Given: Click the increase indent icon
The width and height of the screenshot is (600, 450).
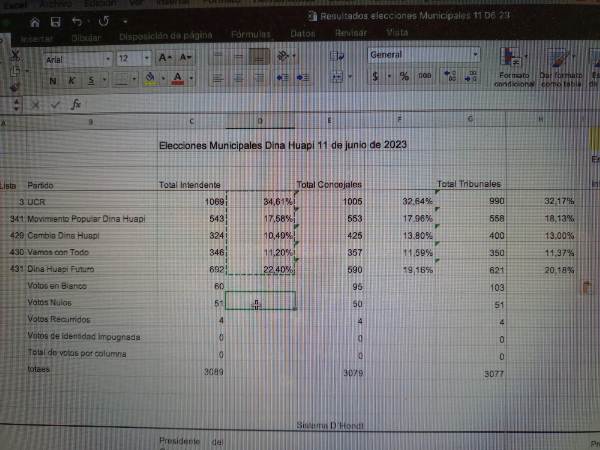Looking at the screenshot, I should click(x=303, y=78).
